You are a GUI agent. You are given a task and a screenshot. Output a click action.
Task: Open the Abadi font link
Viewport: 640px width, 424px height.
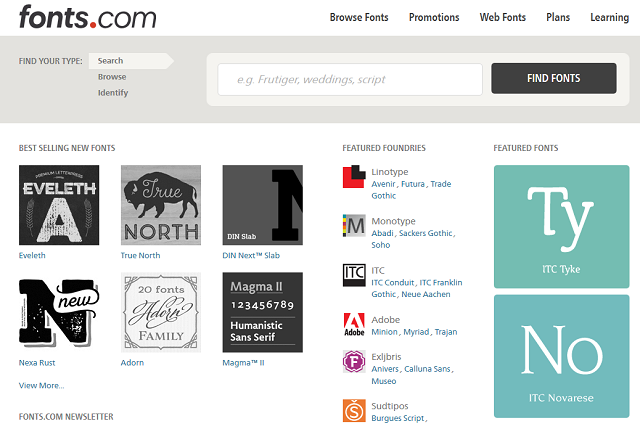[x=382, y=233]
